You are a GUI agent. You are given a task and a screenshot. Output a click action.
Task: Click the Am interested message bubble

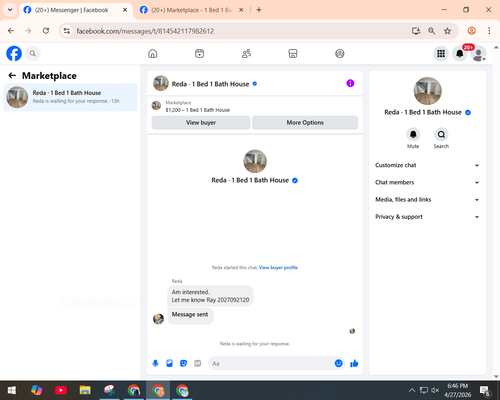[x=210, y=296]
